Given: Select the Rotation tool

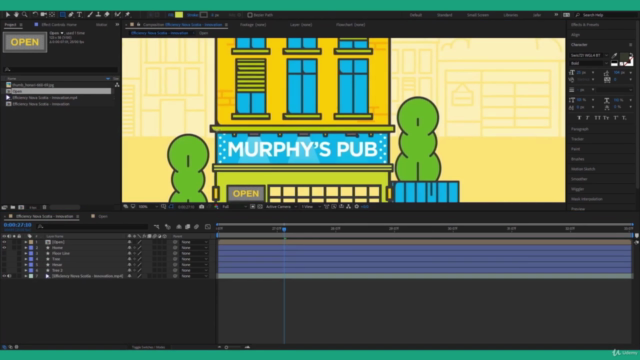Looking at the screenshot, I should click(x=35, y=15).
